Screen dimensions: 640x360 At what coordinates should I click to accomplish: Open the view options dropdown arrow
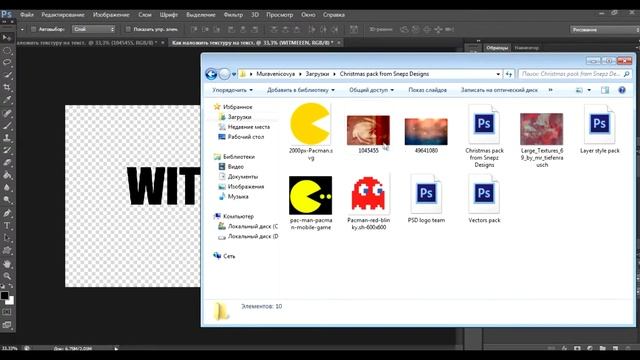pos(589,90)
